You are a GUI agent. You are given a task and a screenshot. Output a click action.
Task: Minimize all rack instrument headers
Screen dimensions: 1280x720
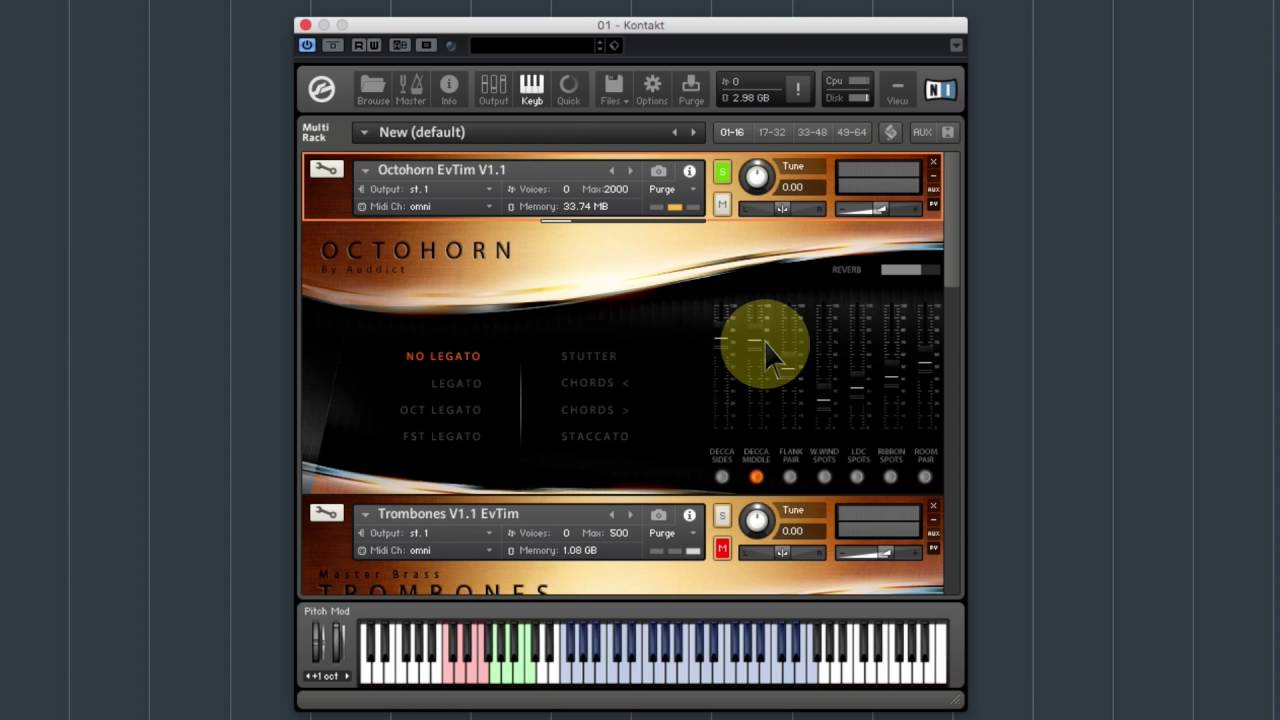[948, 132]
